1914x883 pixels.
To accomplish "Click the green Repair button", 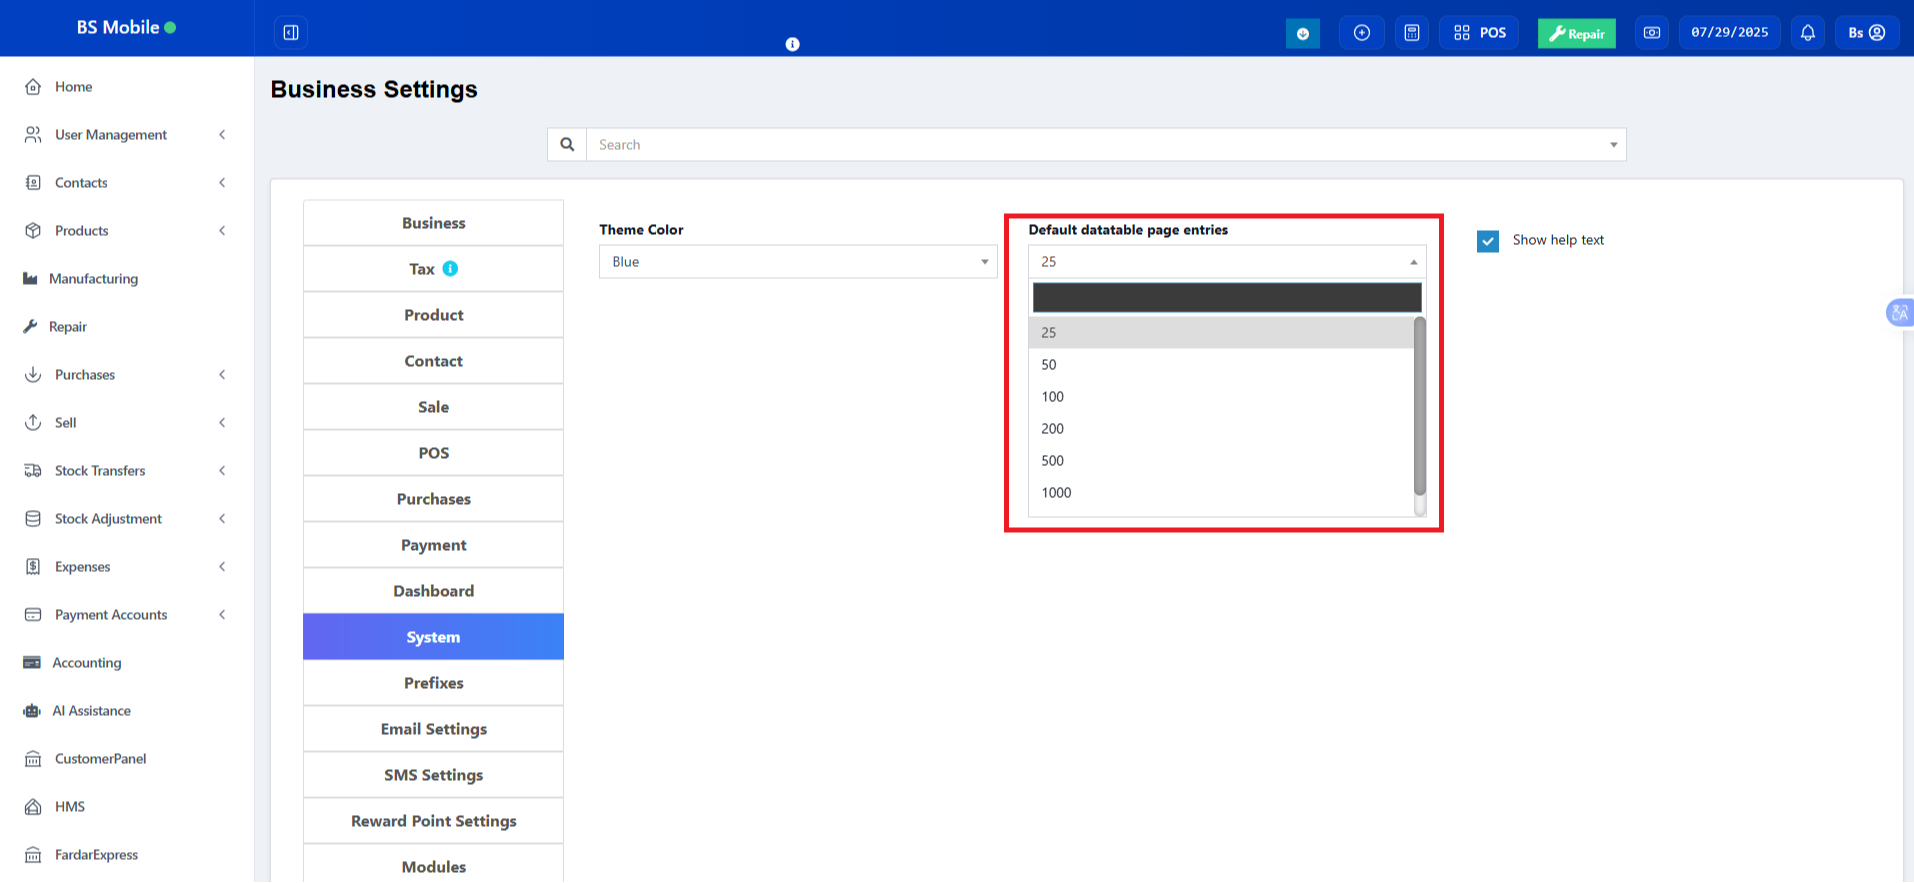I will (1576, 33).
